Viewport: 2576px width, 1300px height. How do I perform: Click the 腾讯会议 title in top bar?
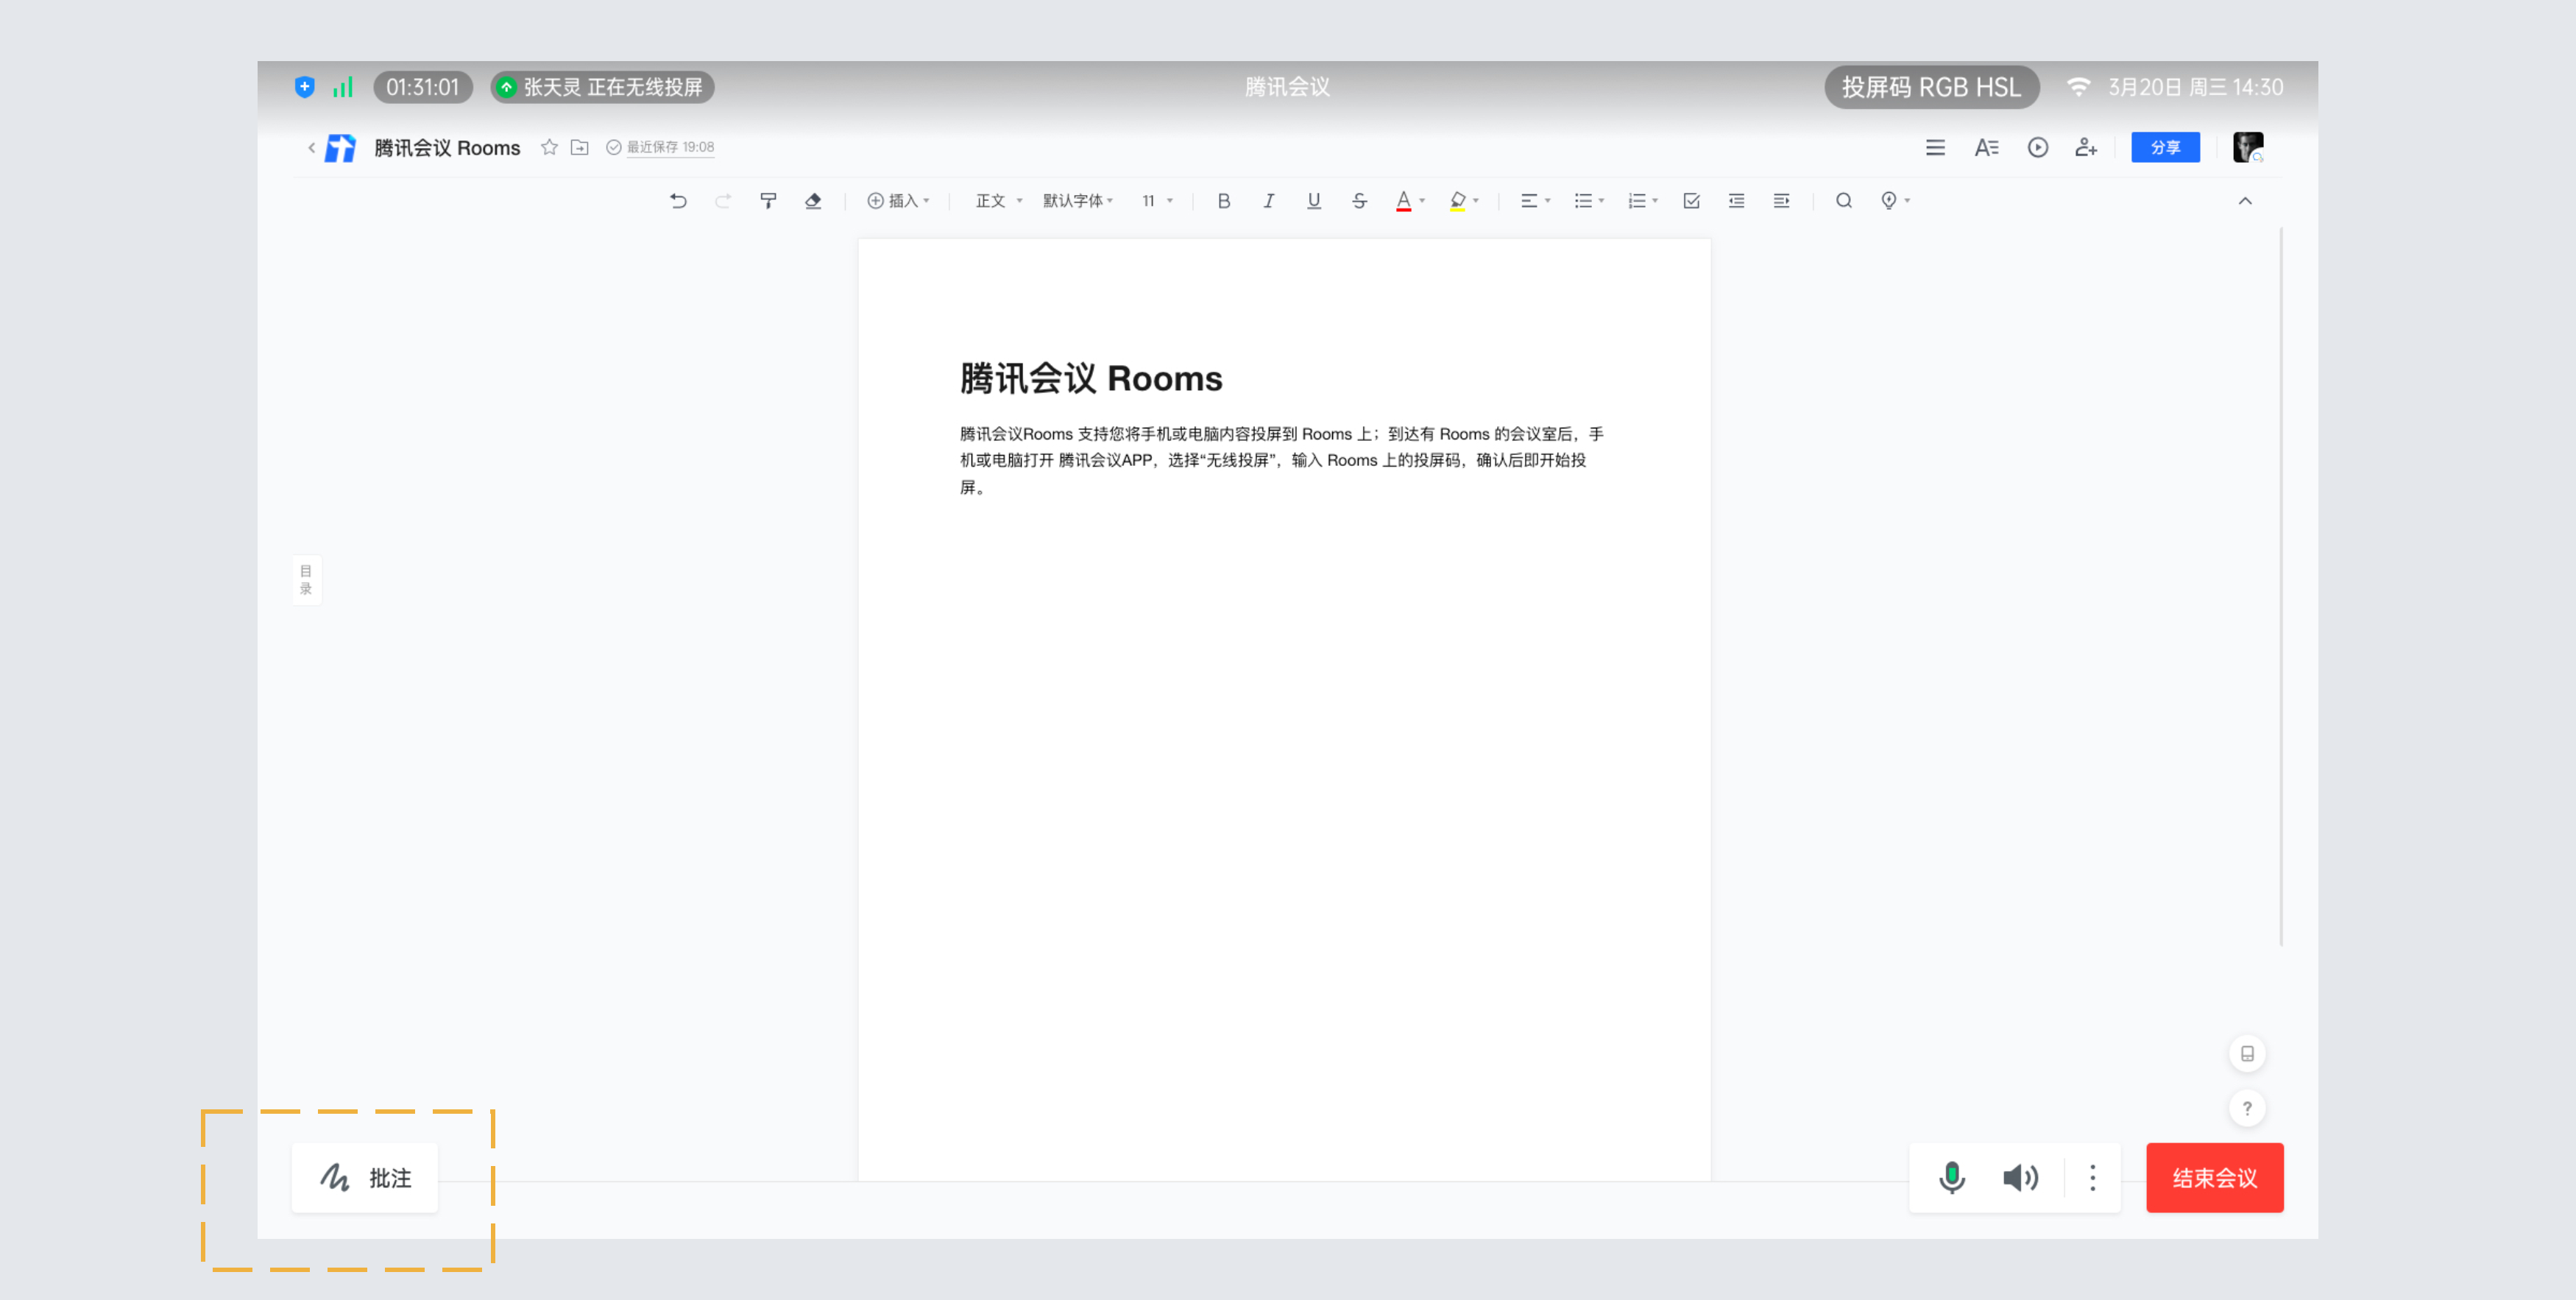1287,87
